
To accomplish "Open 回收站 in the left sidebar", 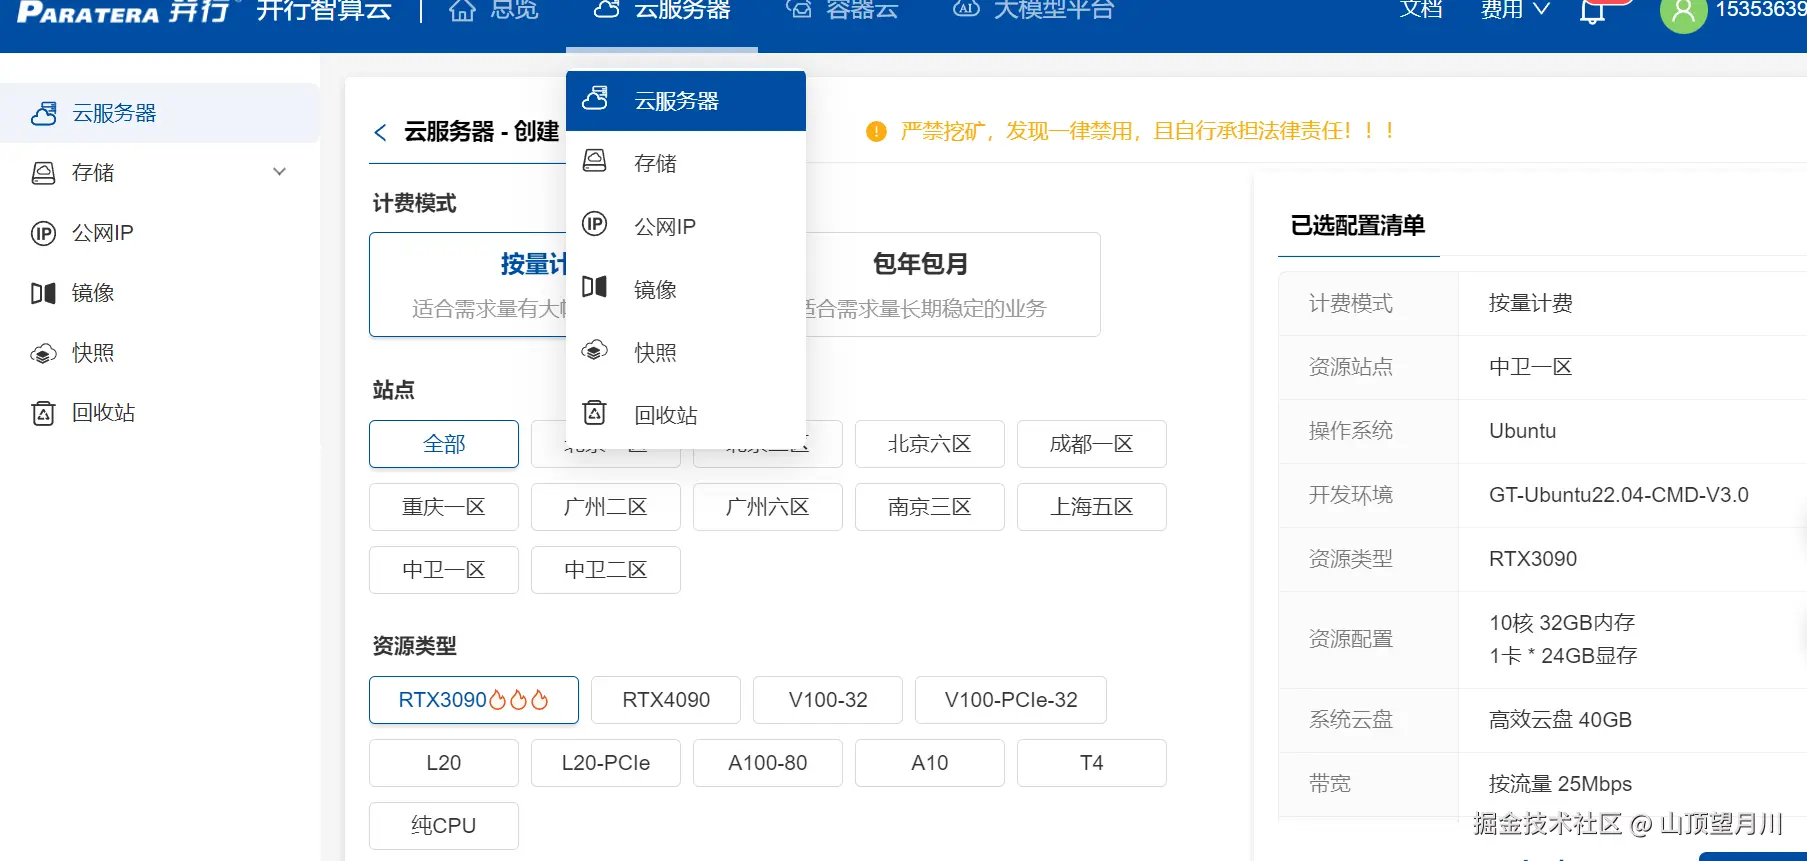I will pos(160,413).
